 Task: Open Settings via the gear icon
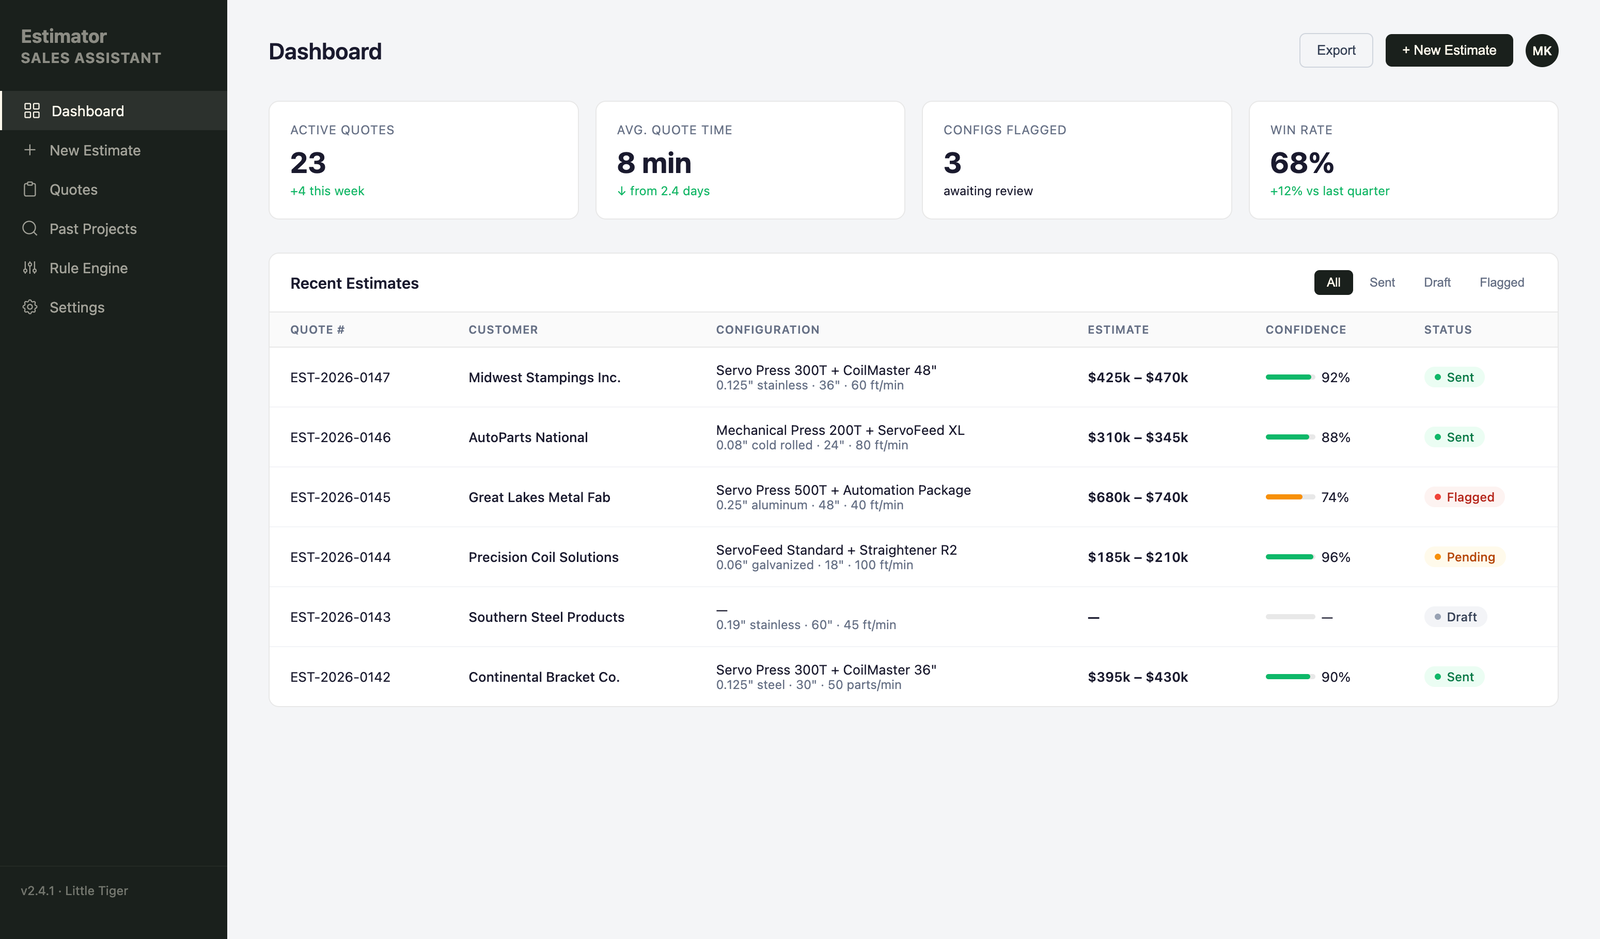tap(31, 307)
